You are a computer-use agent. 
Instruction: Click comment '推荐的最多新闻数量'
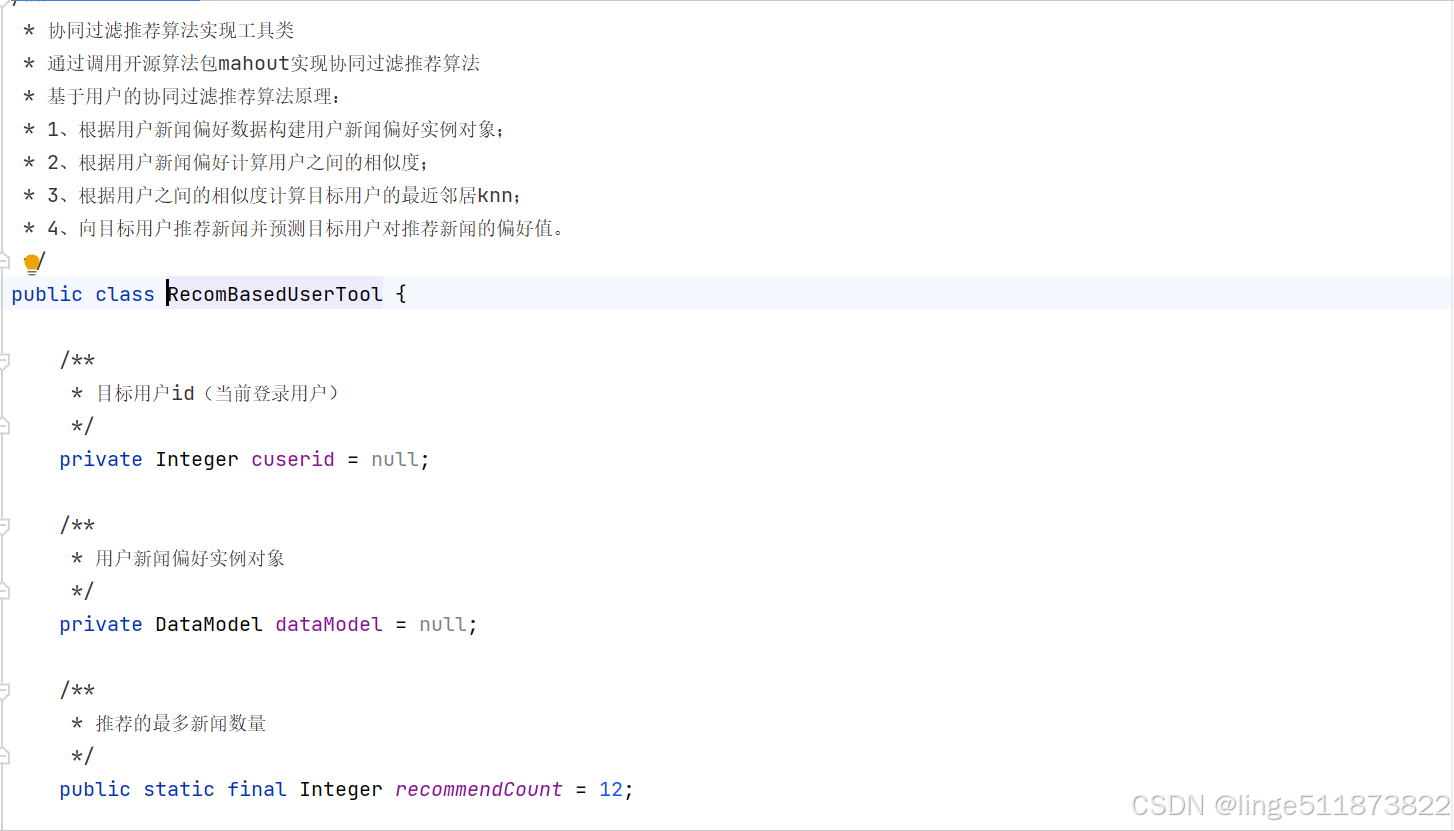point(181,723)
